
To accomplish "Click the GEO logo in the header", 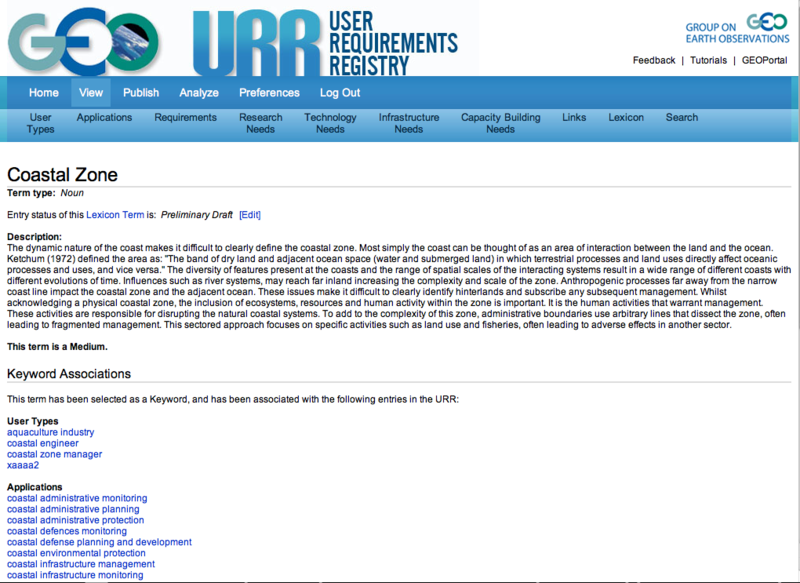I will (x=80, y=42).
